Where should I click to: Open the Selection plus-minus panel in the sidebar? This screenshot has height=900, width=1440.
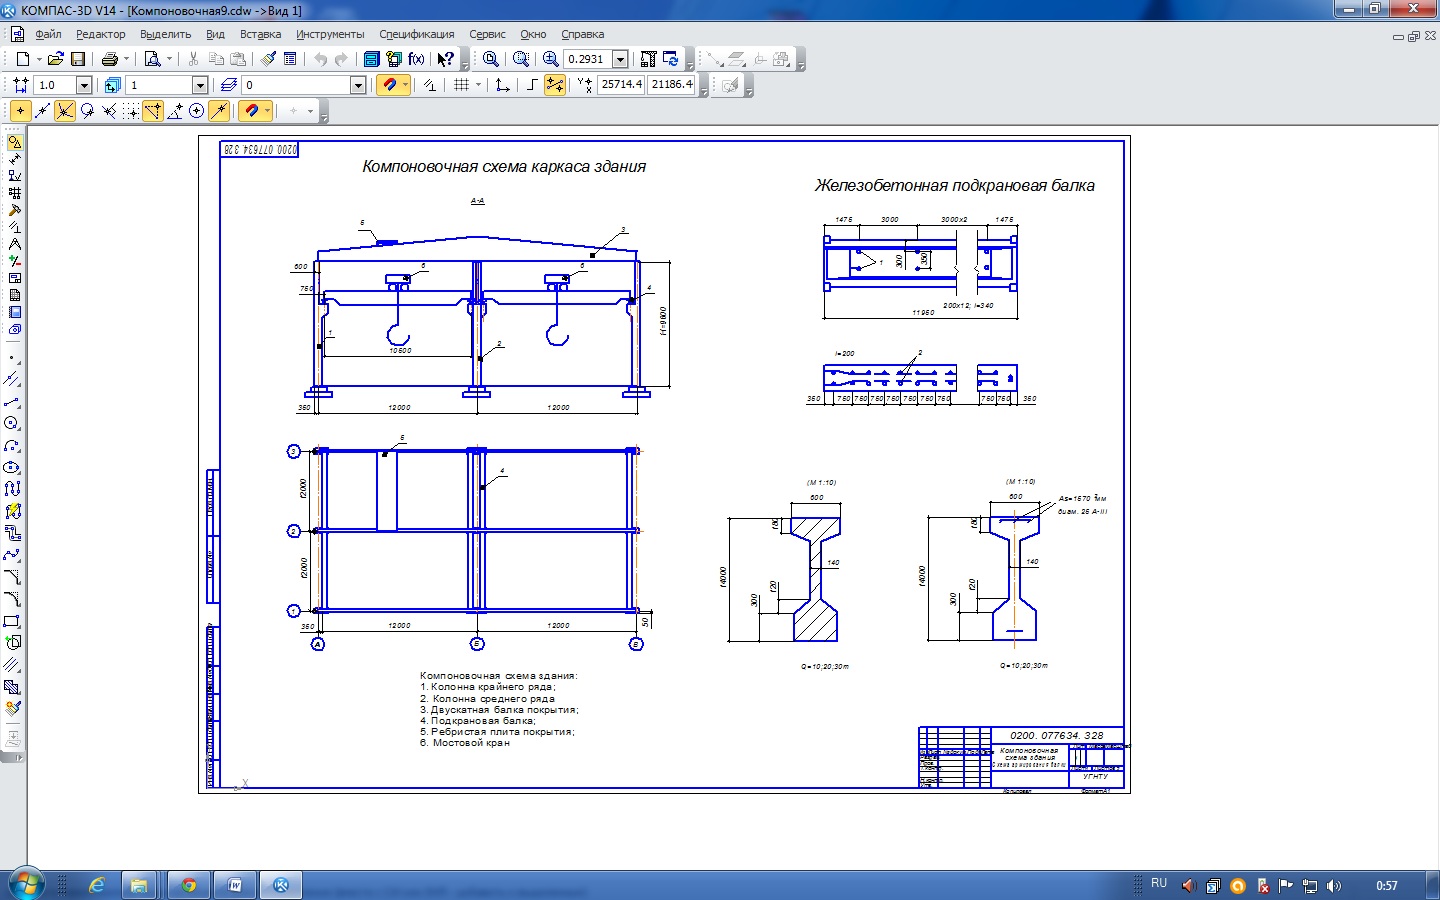[14, 261]
